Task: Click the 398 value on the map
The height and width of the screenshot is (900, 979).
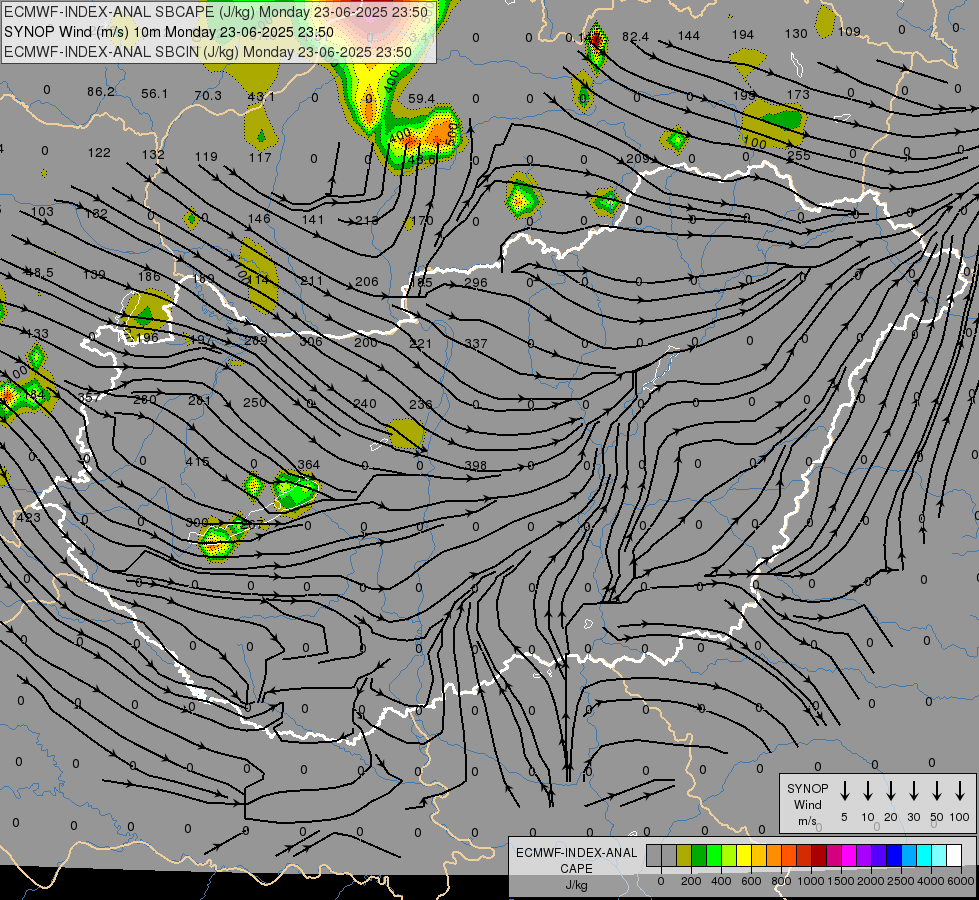Action: [x=476, y=466]
